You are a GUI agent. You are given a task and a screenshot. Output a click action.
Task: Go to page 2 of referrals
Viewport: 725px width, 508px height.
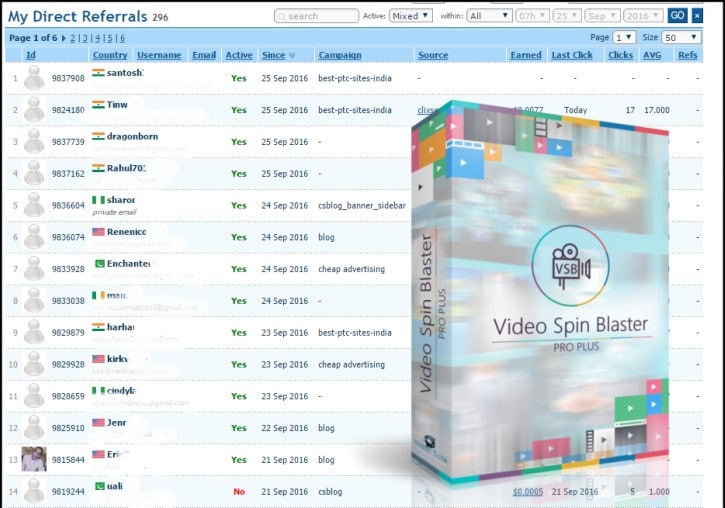pyautogui.click(x=73, y=38)
